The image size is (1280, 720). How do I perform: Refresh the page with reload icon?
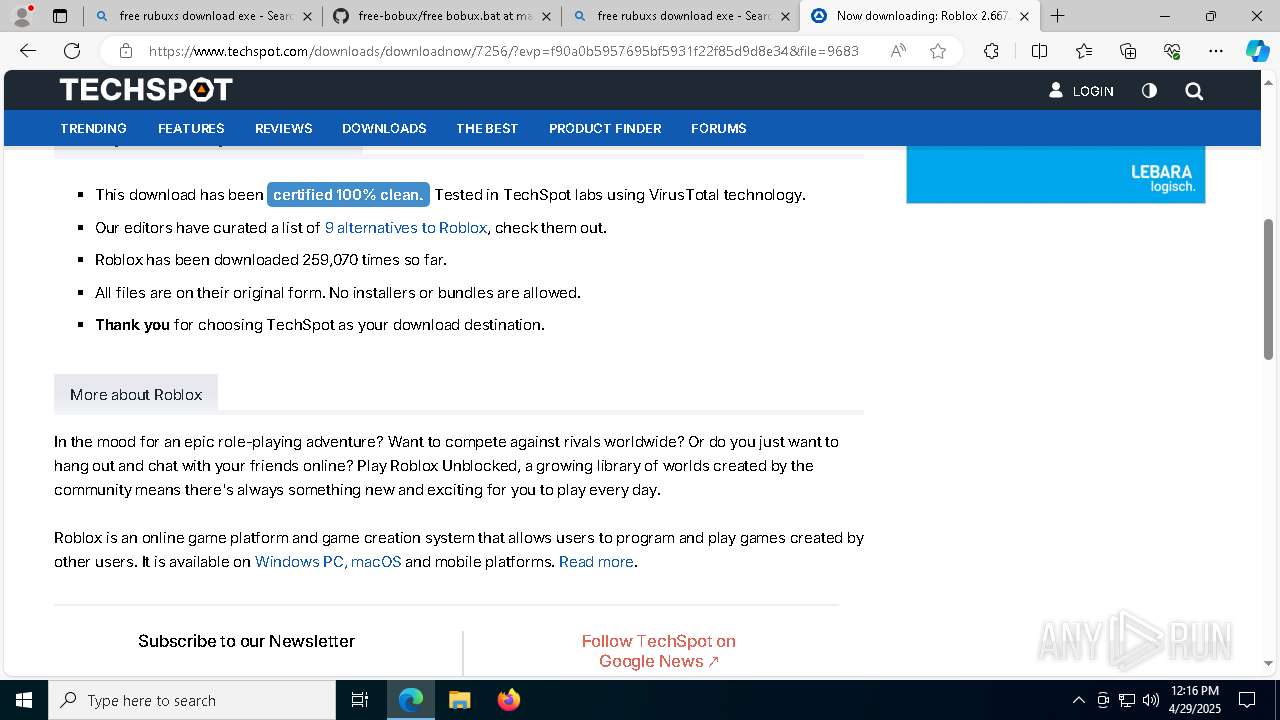tap(72, 51)
